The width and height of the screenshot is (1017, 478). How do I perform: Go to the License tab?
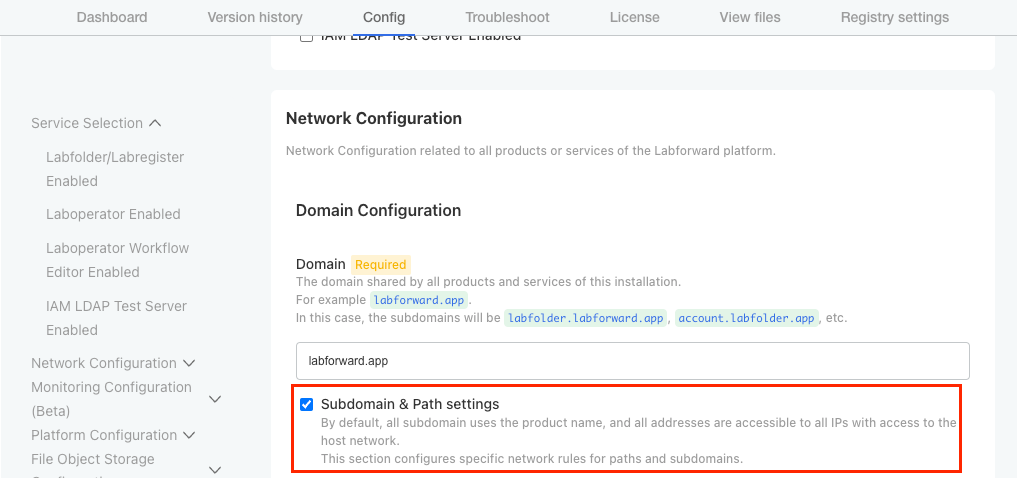click(x=634, y=18)
